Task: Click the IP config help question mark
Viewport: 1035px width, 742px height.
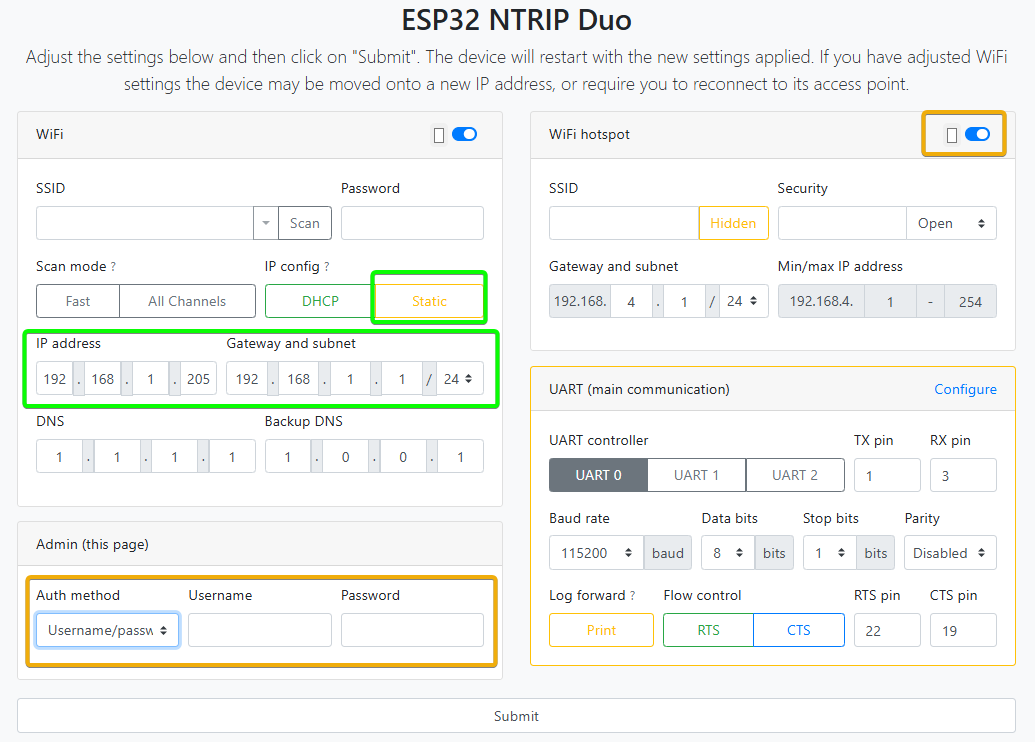Action: pos(327,267)
